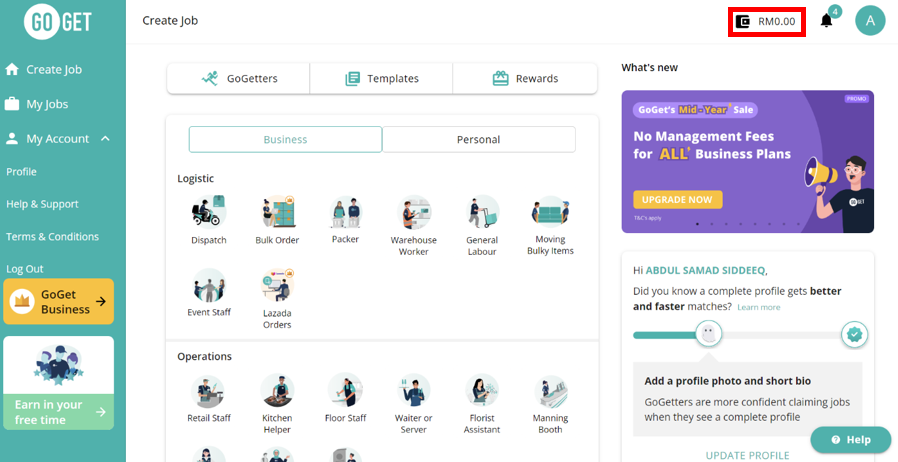898x462 pixels.
Task: Open the Dispatch job icon
Action: pos(208,212)
